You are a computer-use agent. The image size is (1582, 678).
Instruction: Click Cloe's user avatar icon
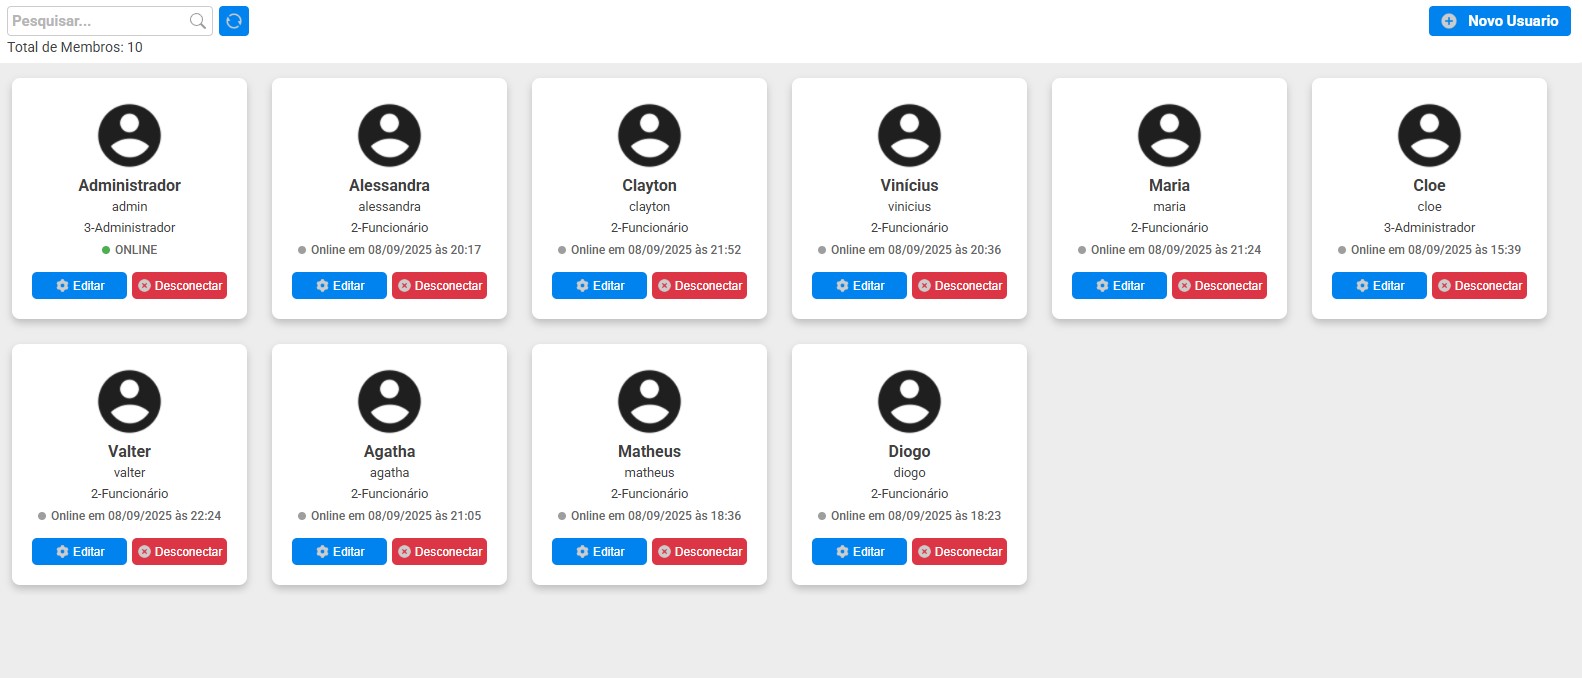(x=1429, y=135)
